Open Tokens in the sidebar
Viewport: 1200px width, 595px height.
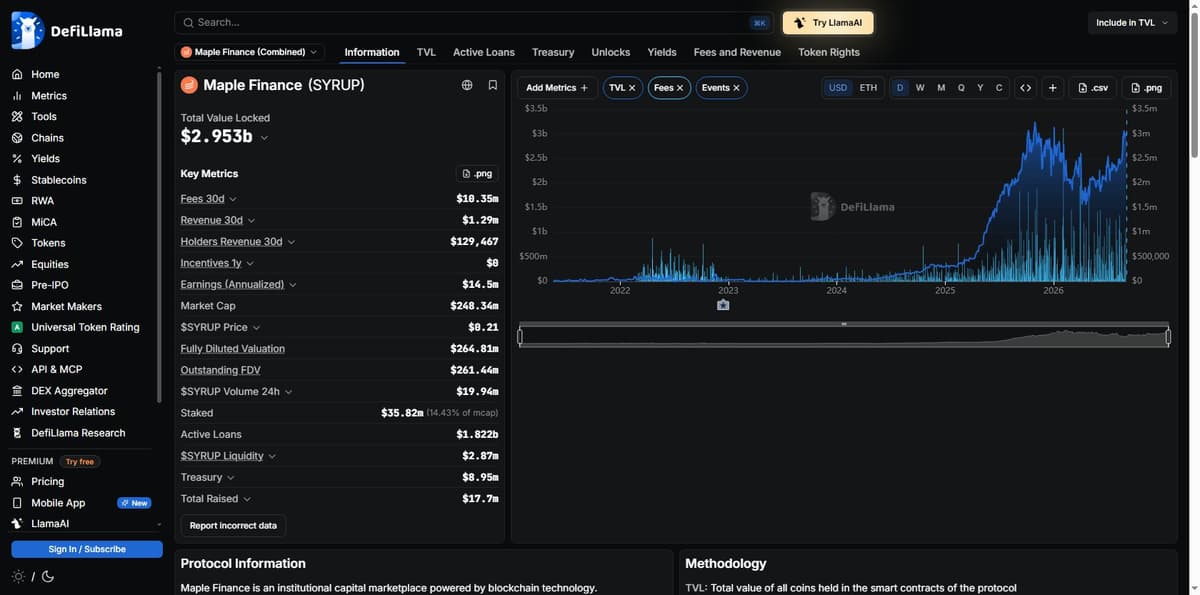click(x=48, y=243)
